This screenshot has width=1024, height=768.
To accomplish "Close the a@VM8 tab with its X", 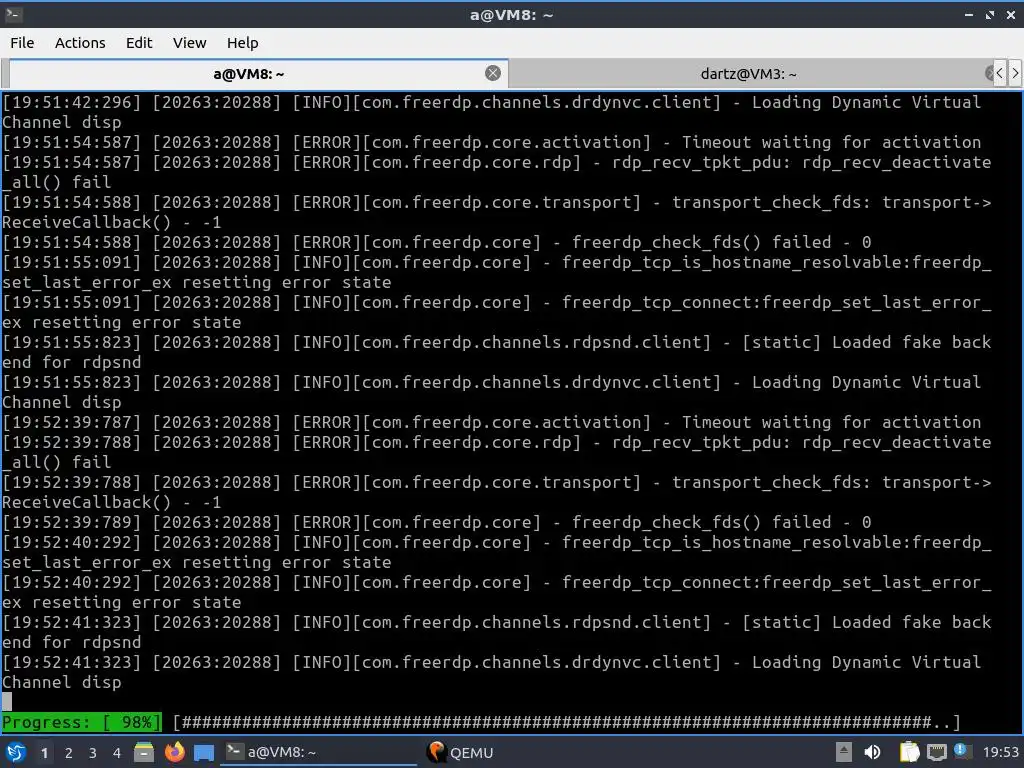I will coord(493,73).
